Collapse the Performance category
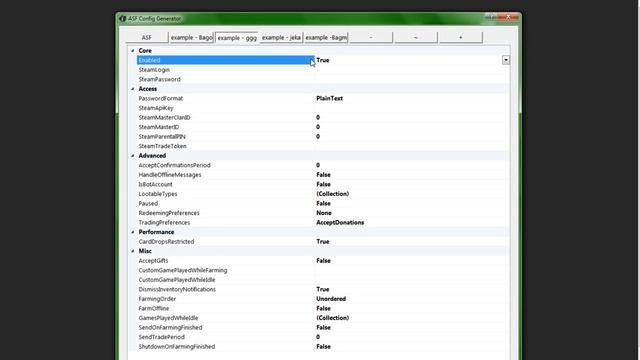This screenshot has width=640, height=360. click(133, 232)
